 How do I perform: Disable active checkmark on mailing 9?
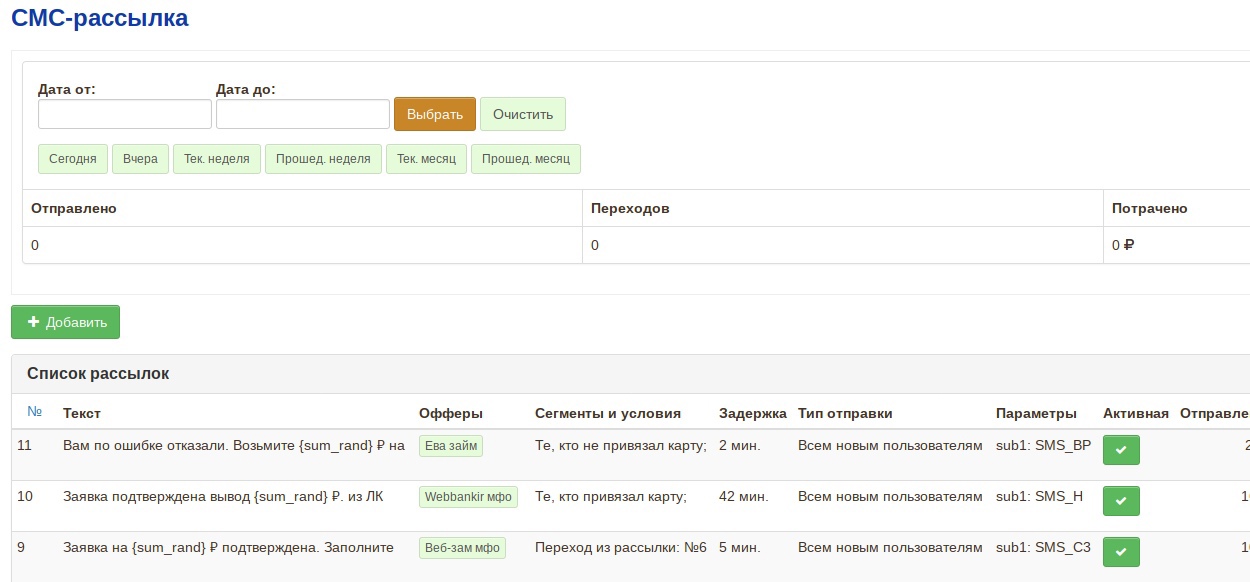[1121, 552]
